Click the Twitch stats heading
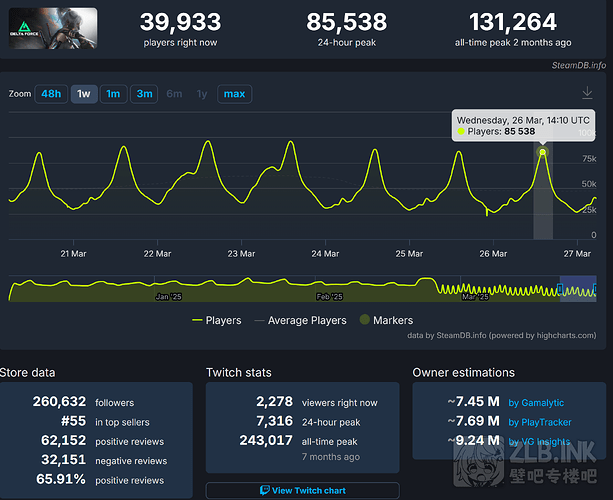613x500 pixels. tap(239, 373)
